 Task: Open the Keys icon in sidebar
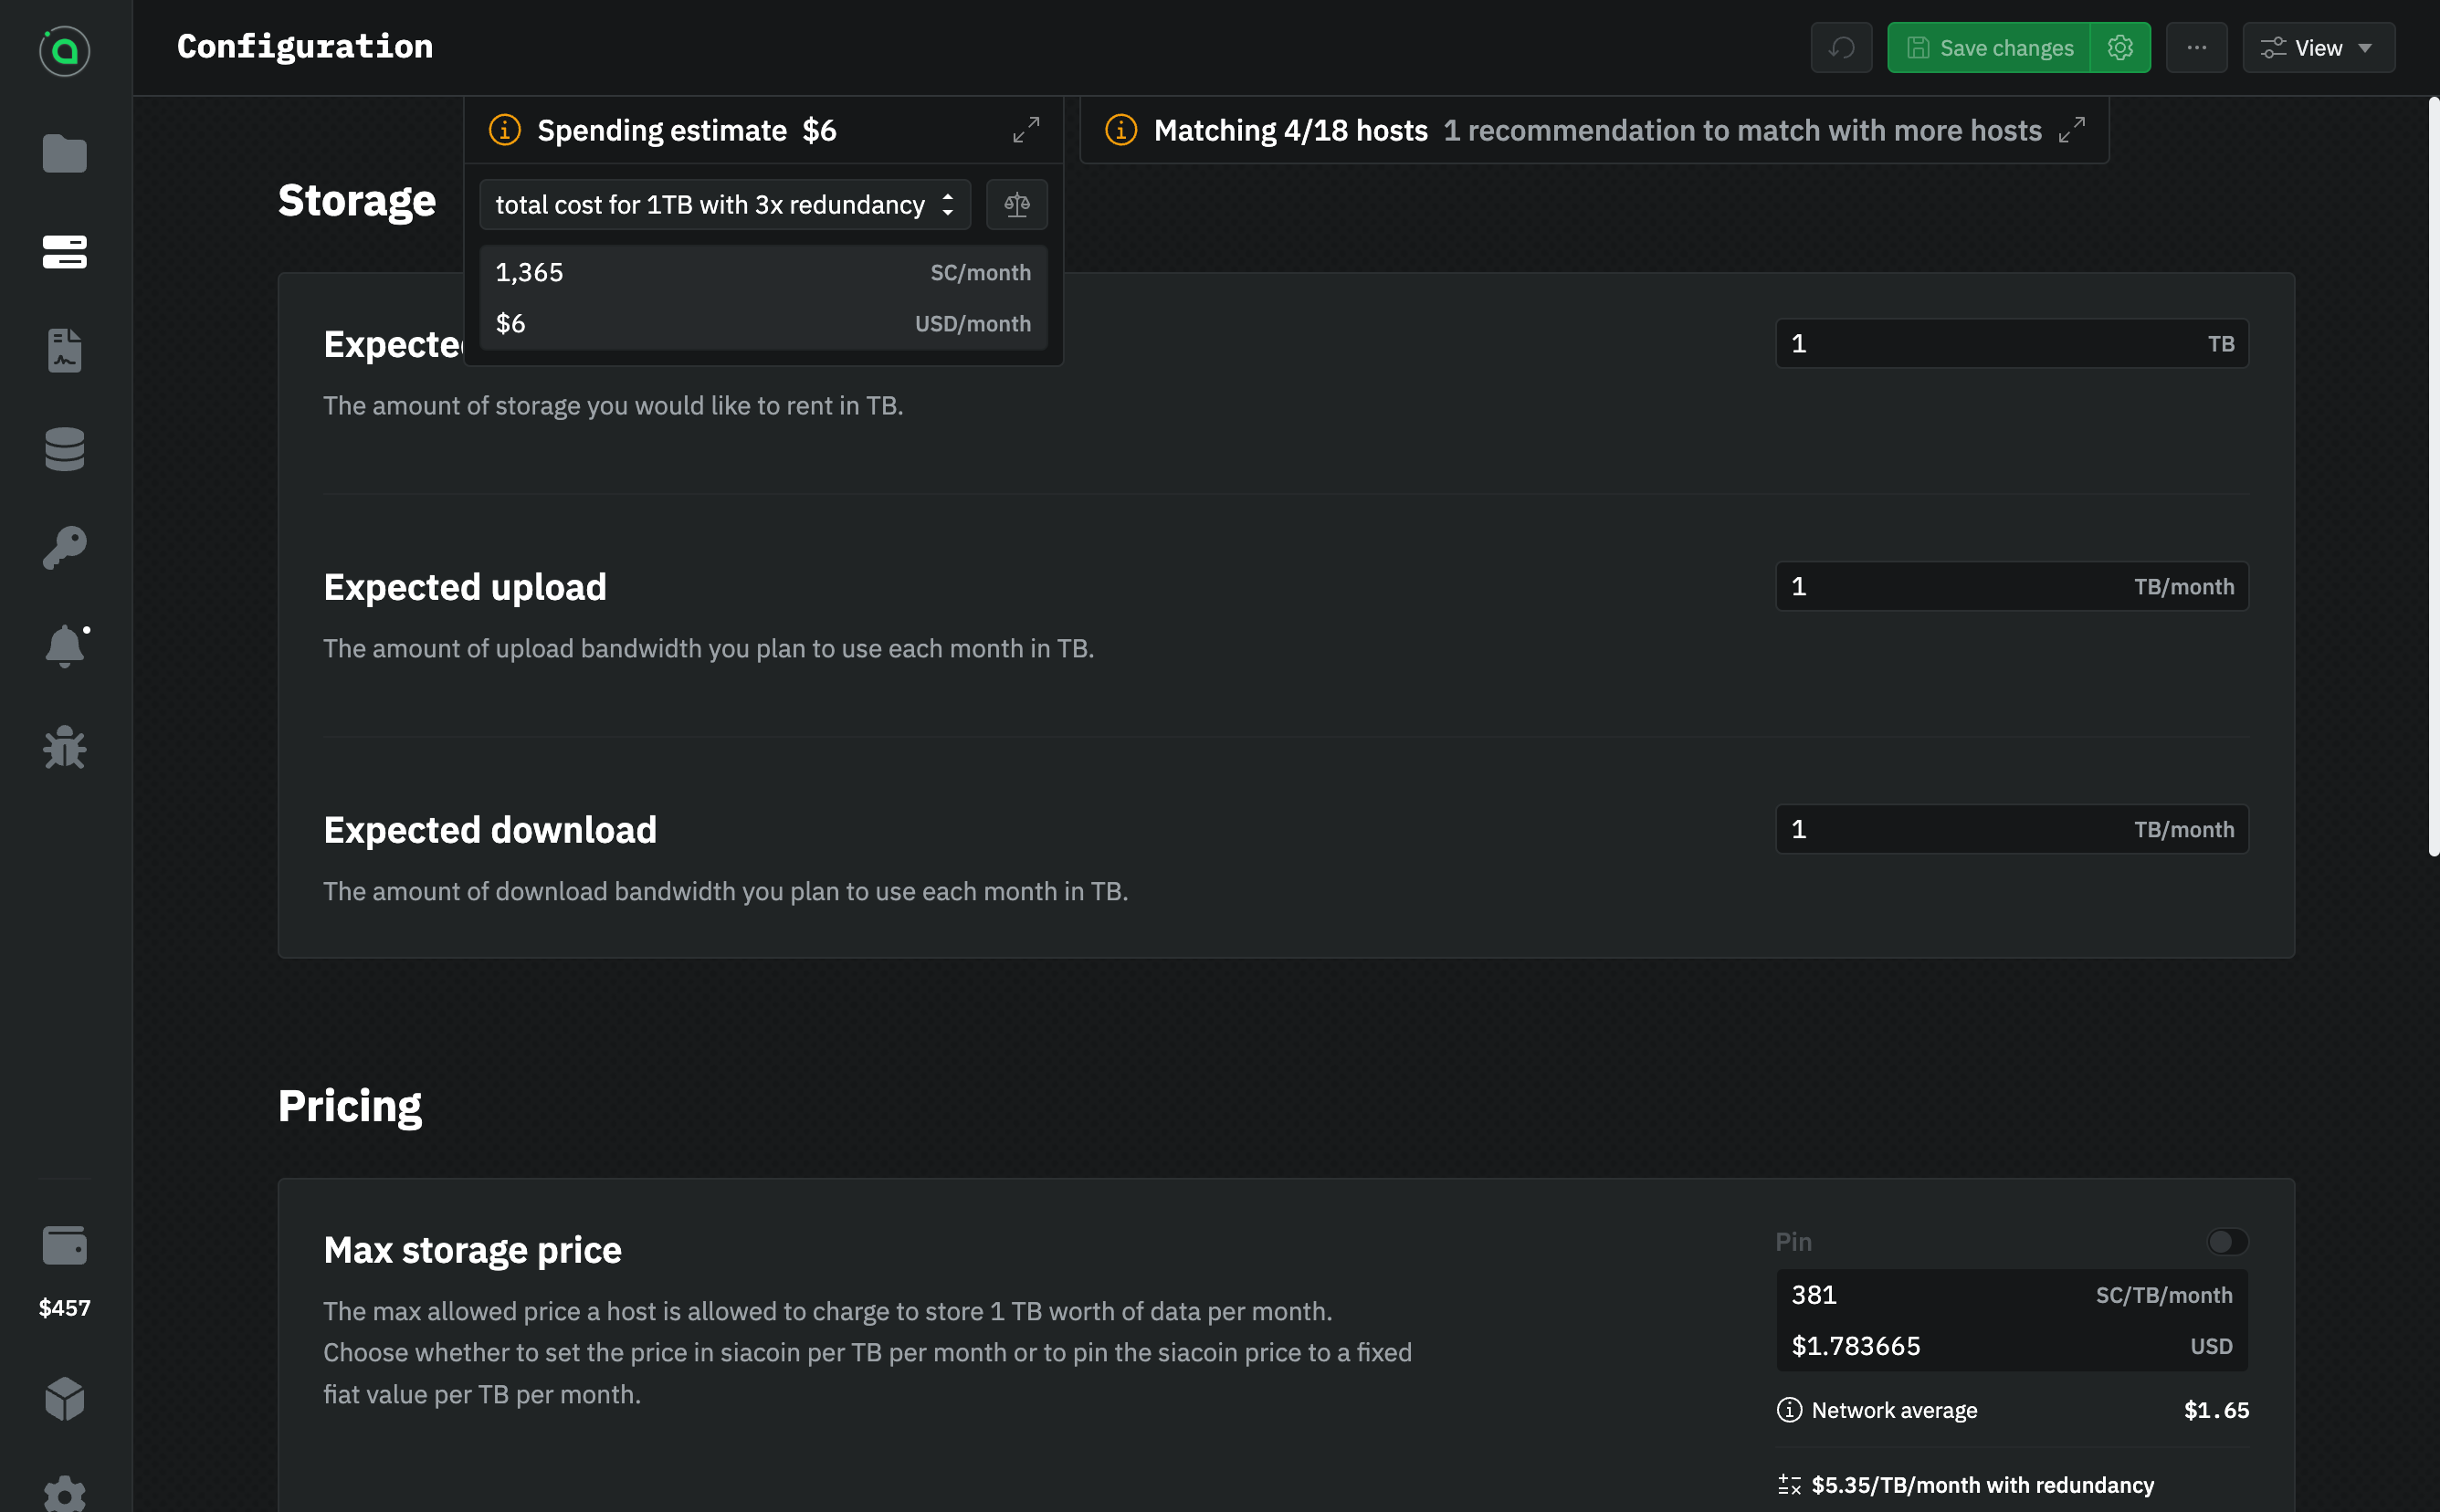65,548
